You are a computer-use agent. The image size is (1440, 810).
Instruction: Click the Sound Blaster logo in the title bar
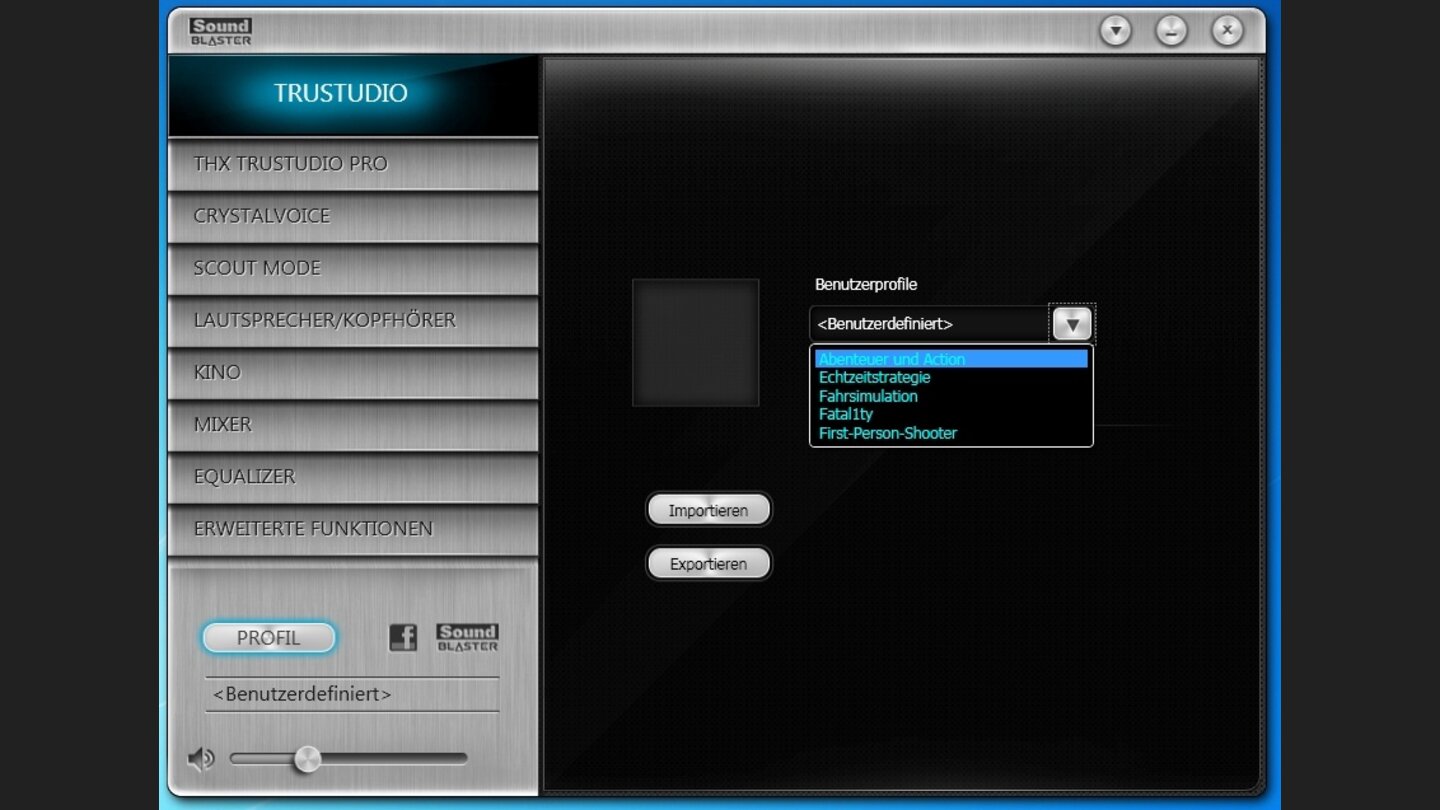coord(220,31)
